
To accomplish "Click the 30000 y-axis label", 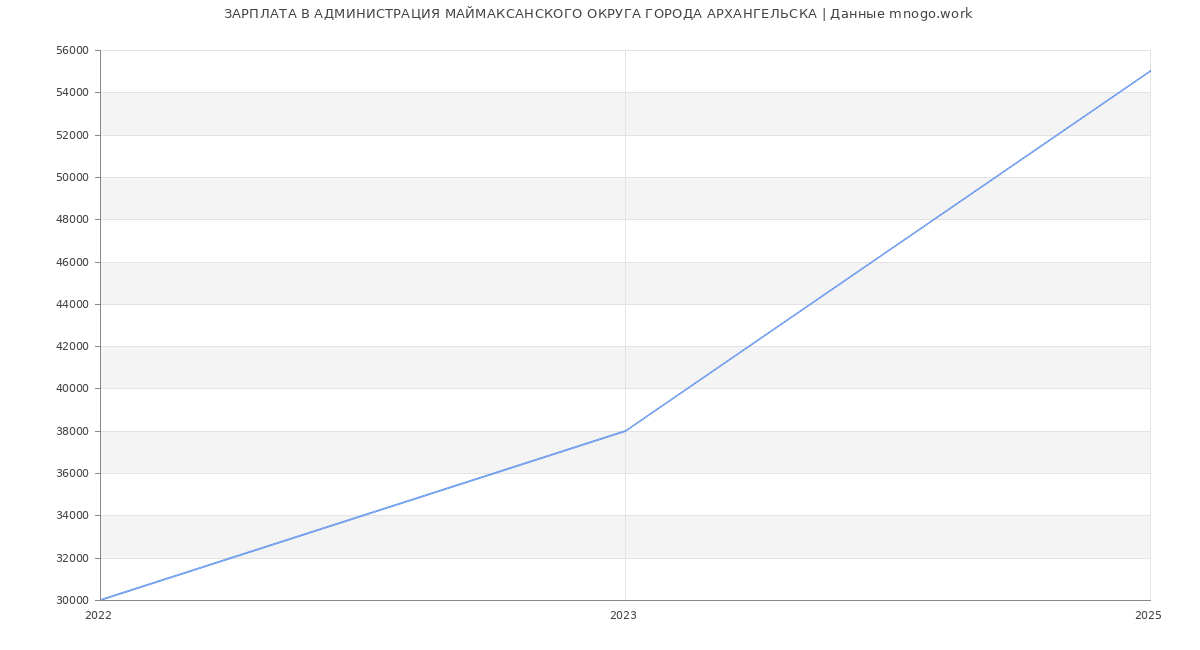I will [x=74, y=601].
